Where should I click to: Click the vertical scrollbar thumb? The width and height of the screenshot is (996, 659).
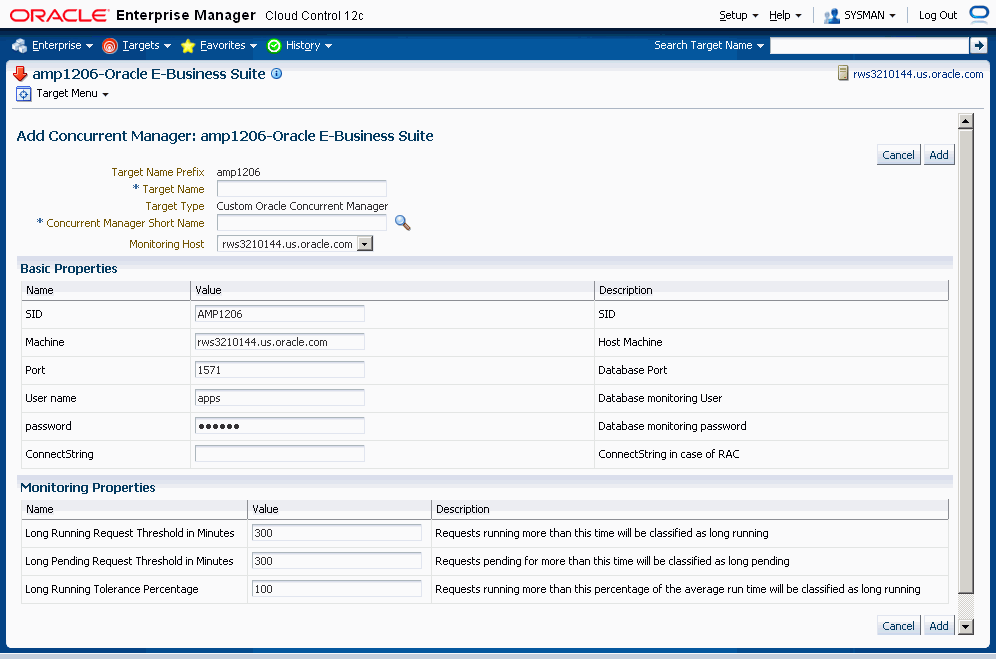pos(966,360)
